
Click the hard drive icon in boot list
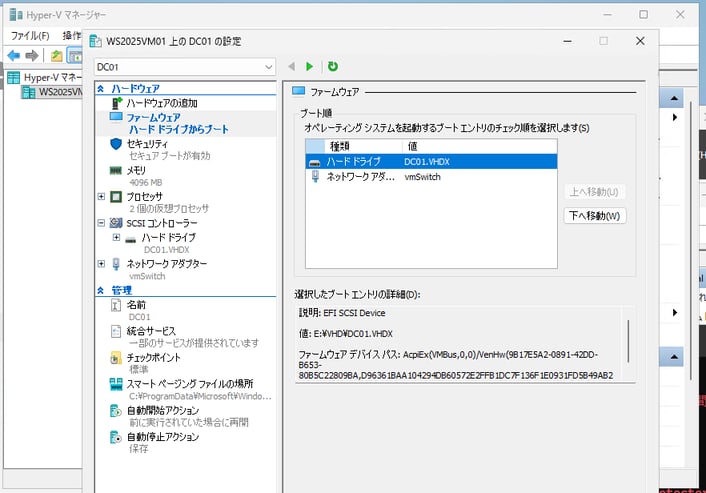click(315, 163)
